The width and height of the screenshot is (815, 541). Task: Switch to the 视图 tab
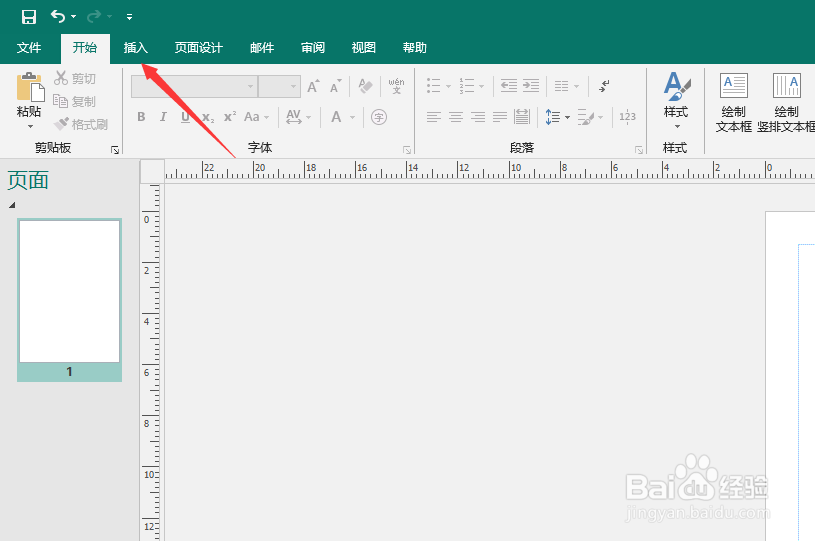[x=363, y=48]
